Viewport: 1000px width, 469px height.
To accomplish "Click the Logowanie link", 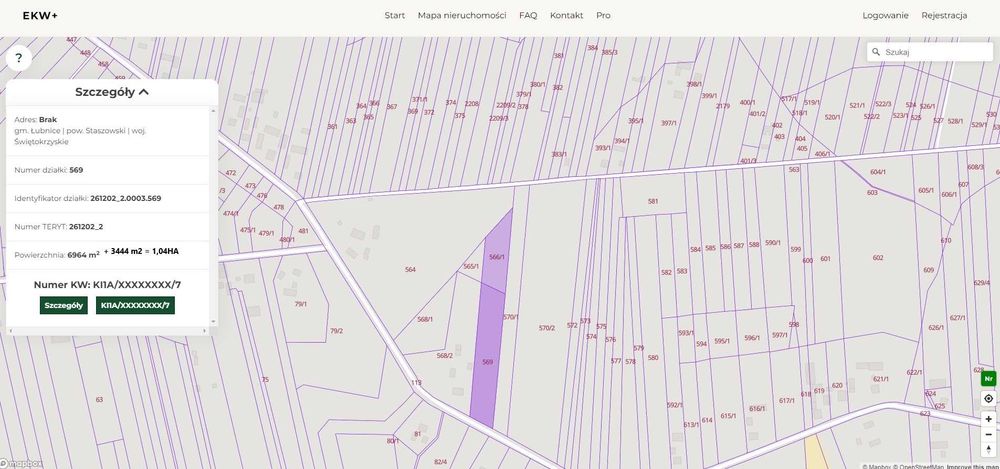I will coord(885,15).
